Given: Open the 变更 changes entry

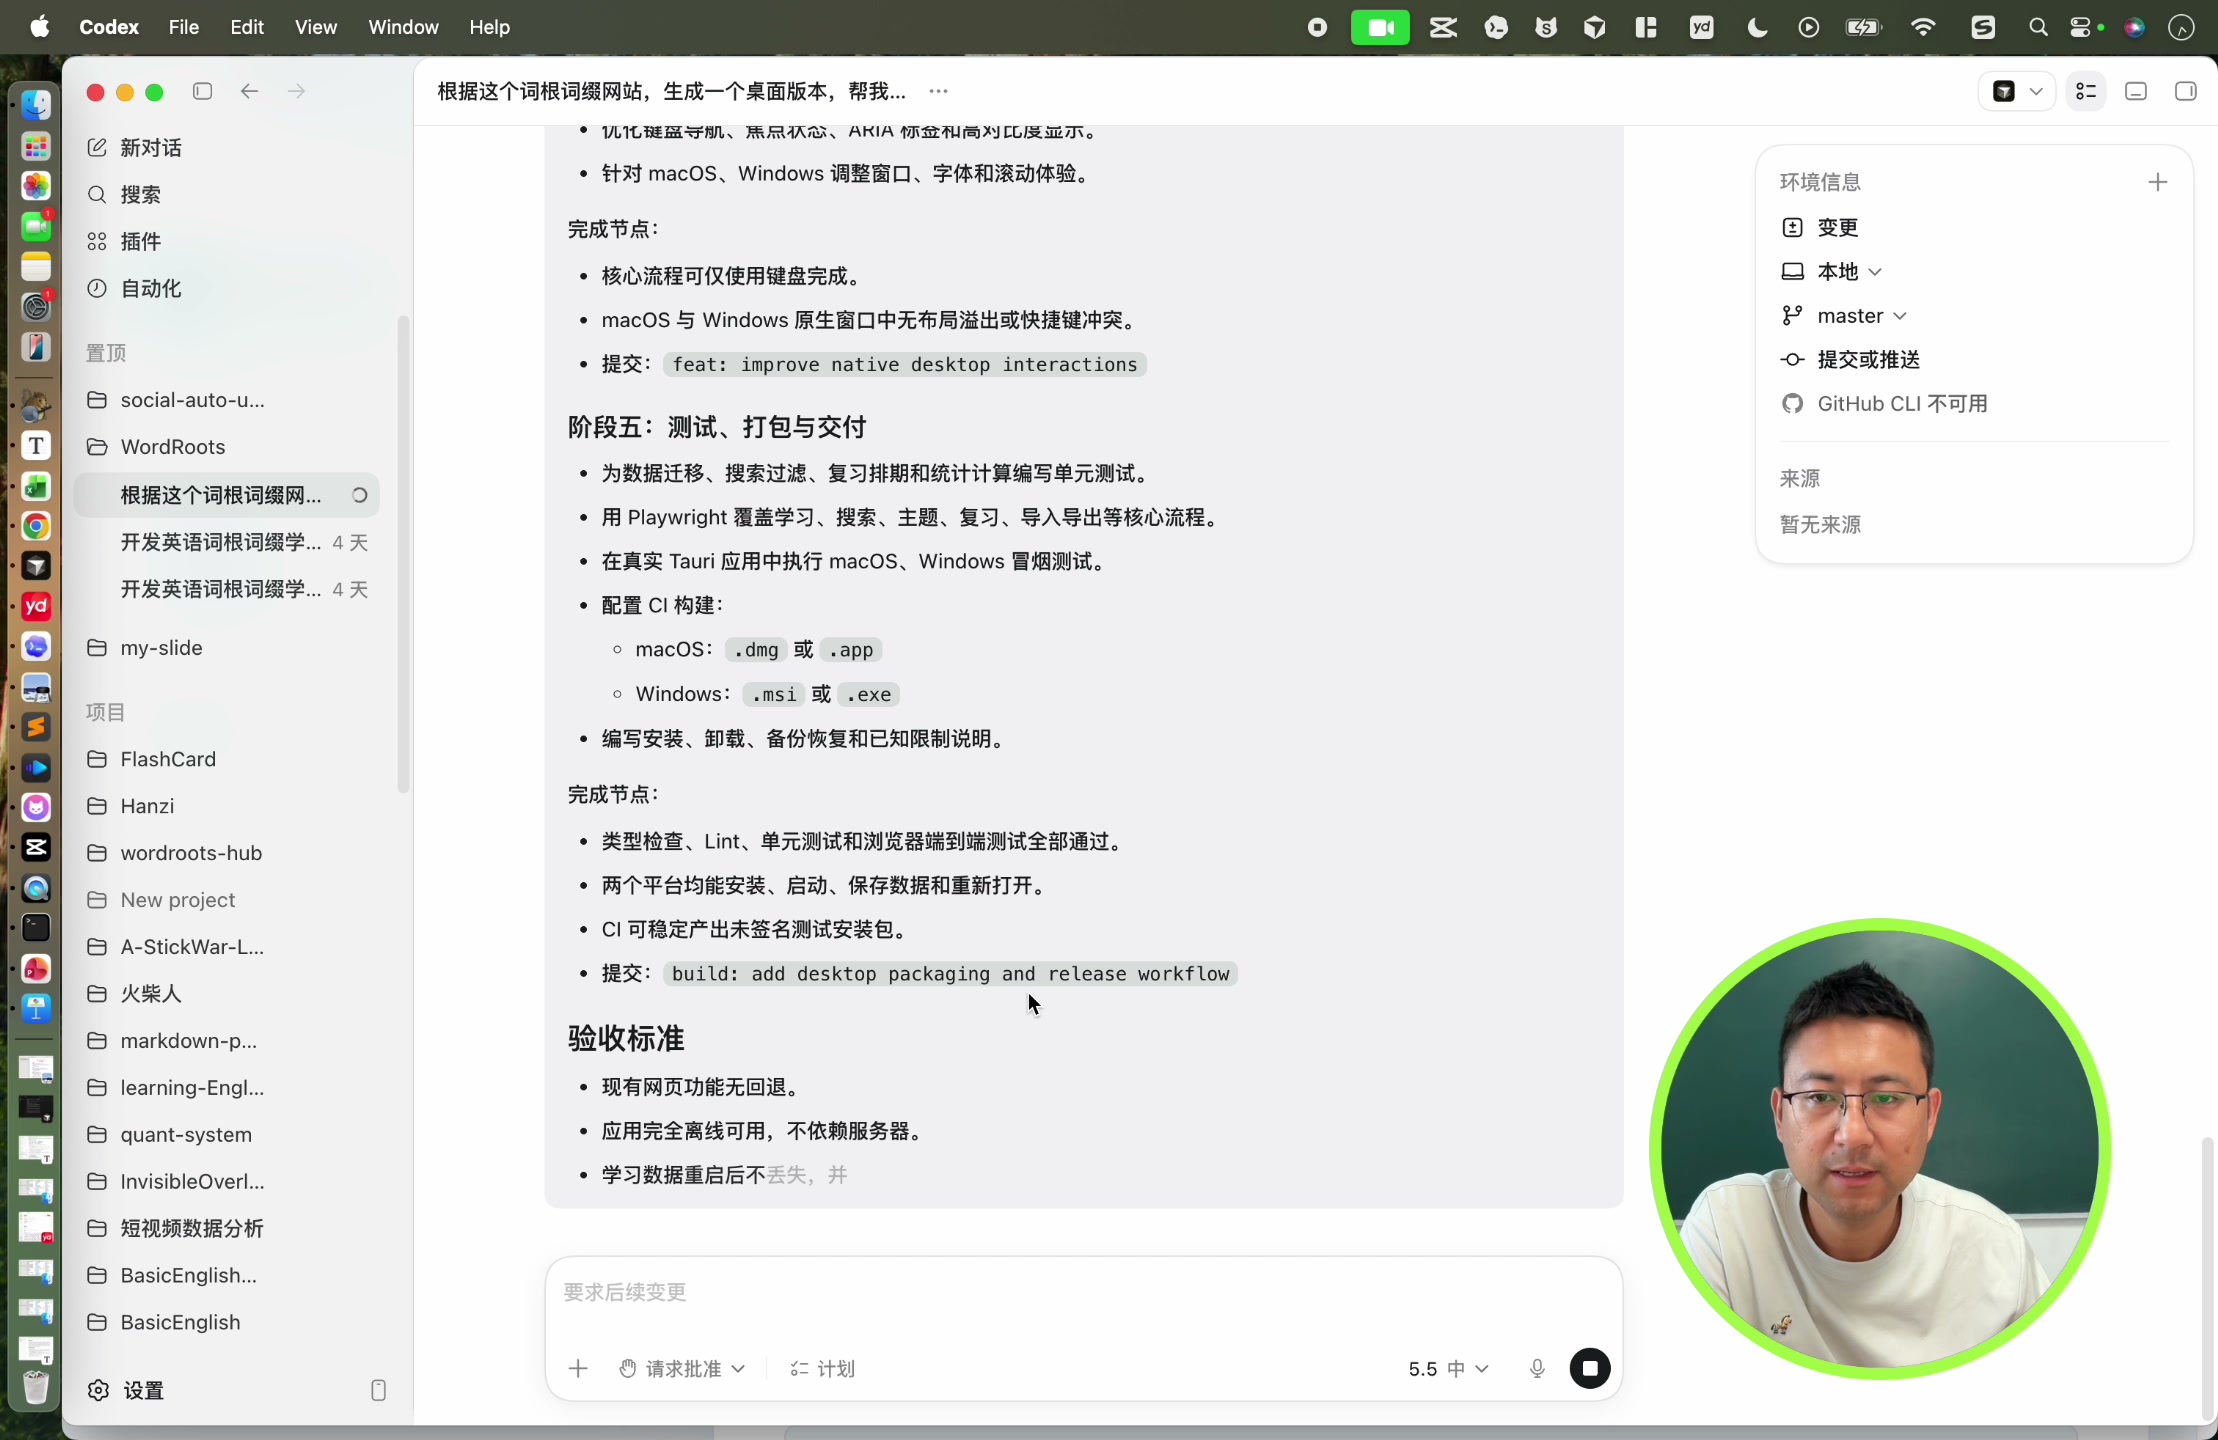Looking at the screenshot, I should tap(1820, 227).
